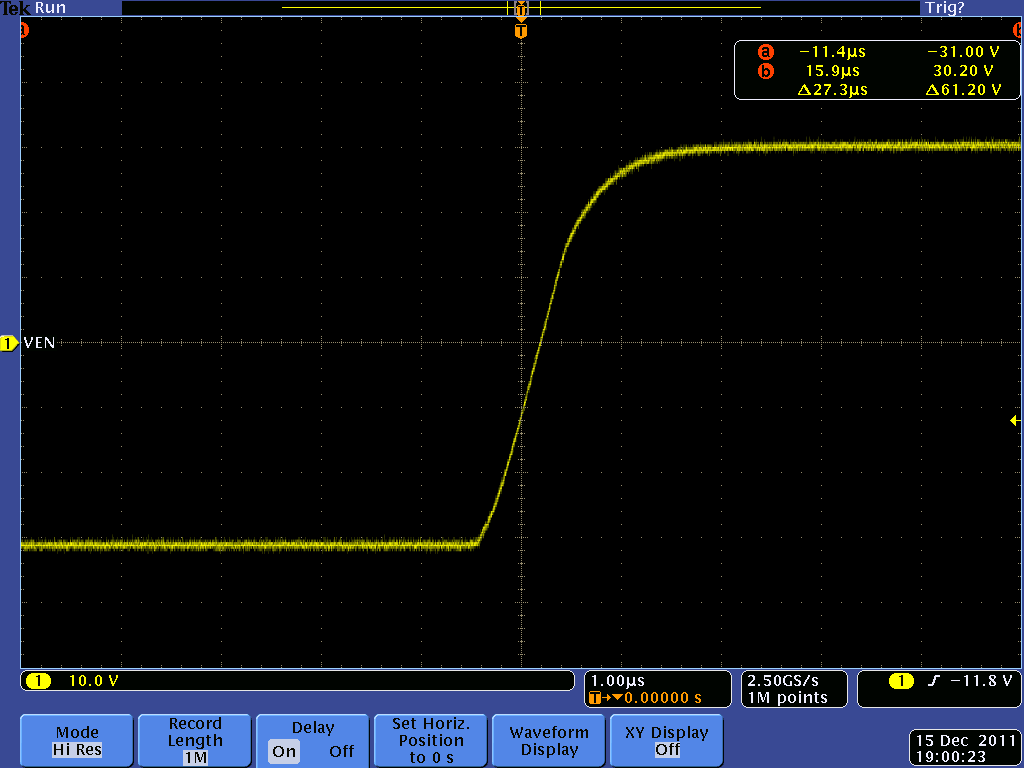Viewport: 1024px width, 768px height.
Task: Click the waveform record overview bar at top
Action: click(x=521, y=8)
